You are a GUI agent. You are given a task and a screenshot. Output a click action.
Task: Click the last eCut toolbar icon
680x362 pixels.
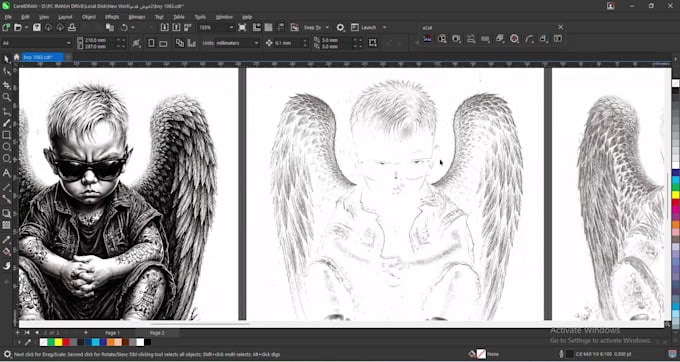(558, 39)
